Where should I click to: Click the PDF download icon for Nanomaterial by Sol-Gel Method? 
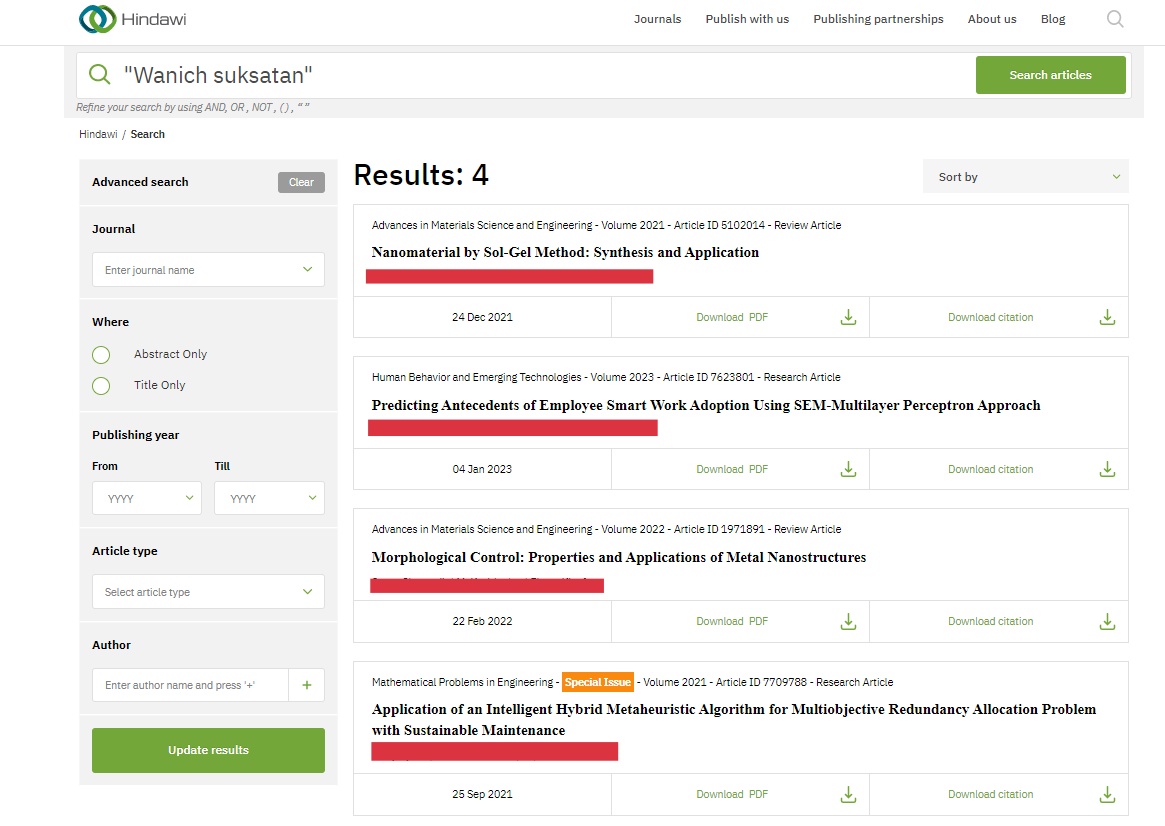tap(848, 317)
